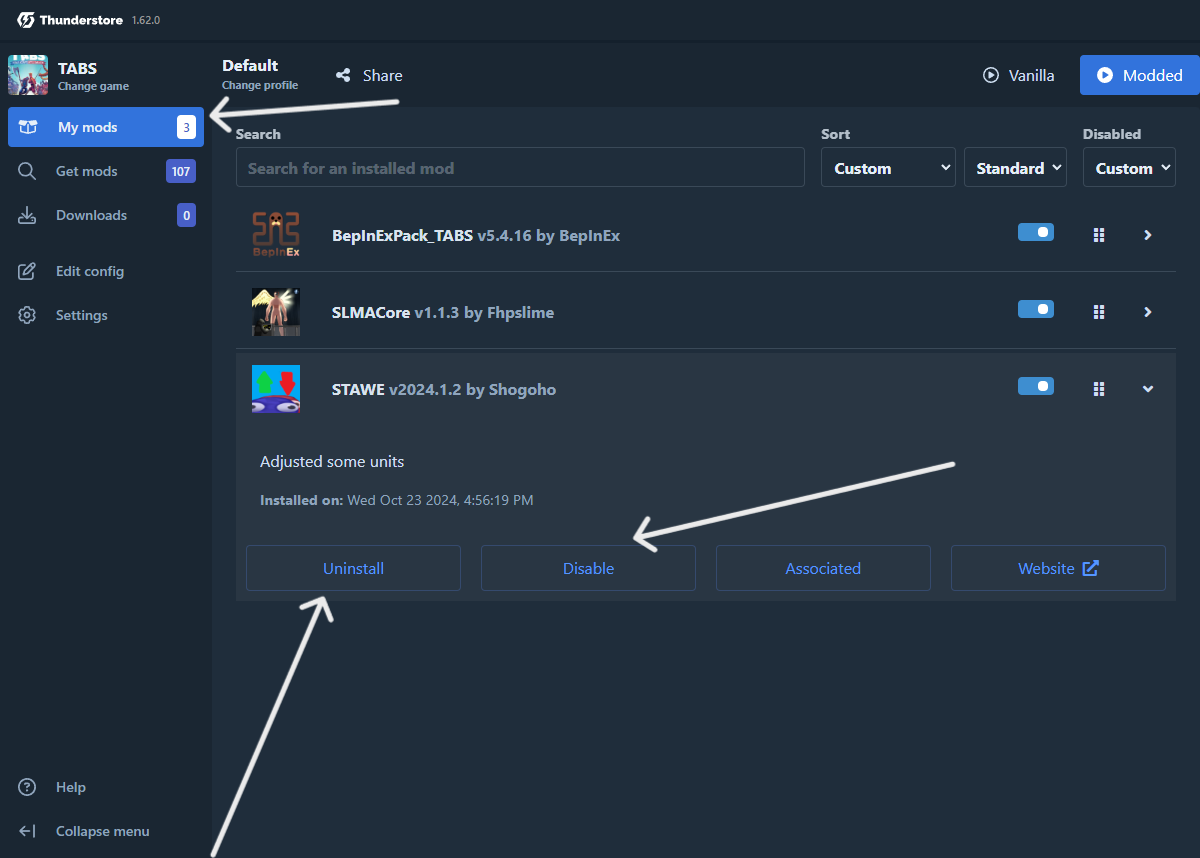View Associated mods for STAWE
The width and height of the screenshot is (1200, 858).
[823, 568]
